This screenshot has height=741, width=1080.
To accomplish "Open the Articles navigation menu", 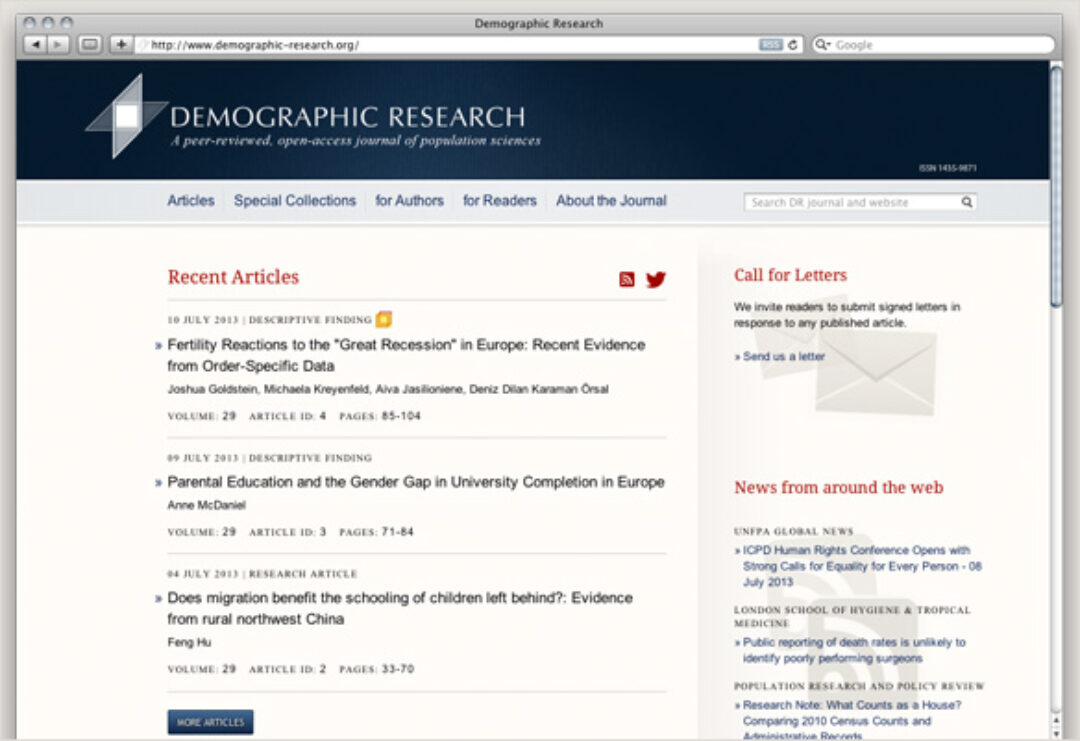I will pyautogui.click(x=191, y=201).
